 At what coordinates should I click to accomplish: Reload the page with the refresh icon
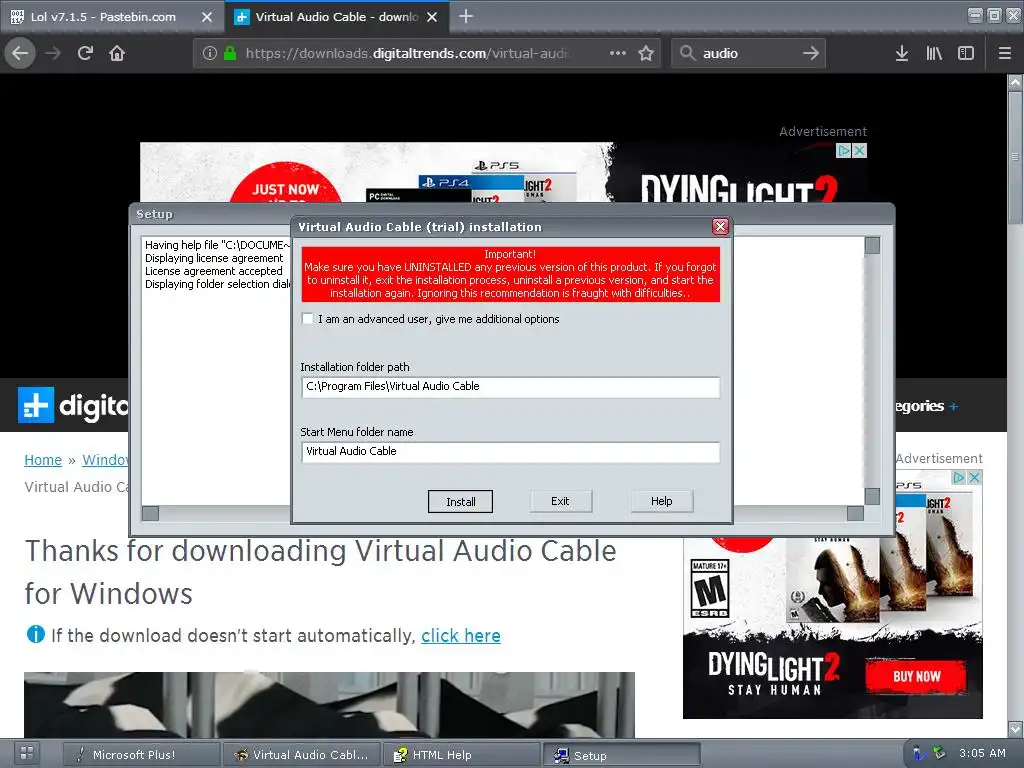coord(85,53)
